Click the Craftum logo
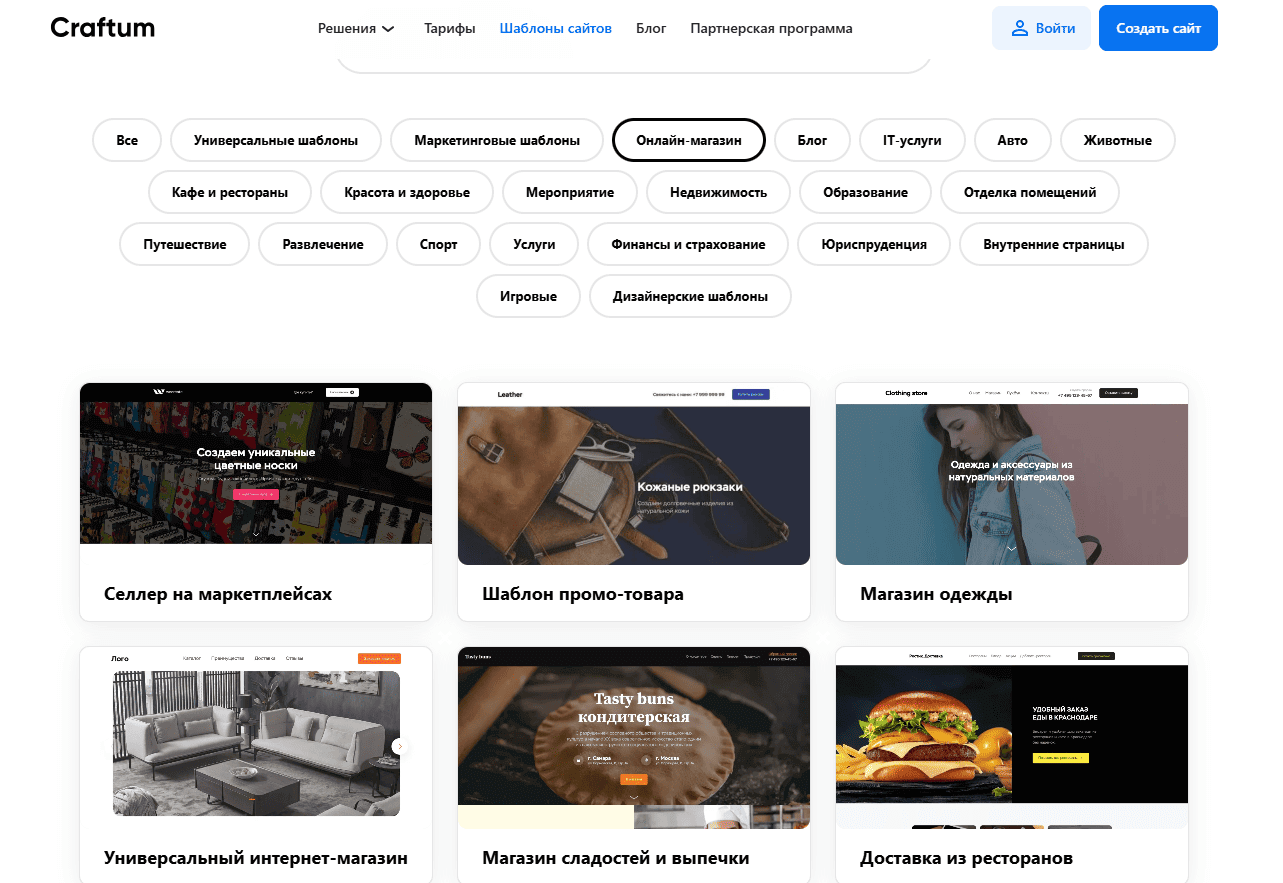Screen dimensions: 1283x883 [x=102, y=28]
